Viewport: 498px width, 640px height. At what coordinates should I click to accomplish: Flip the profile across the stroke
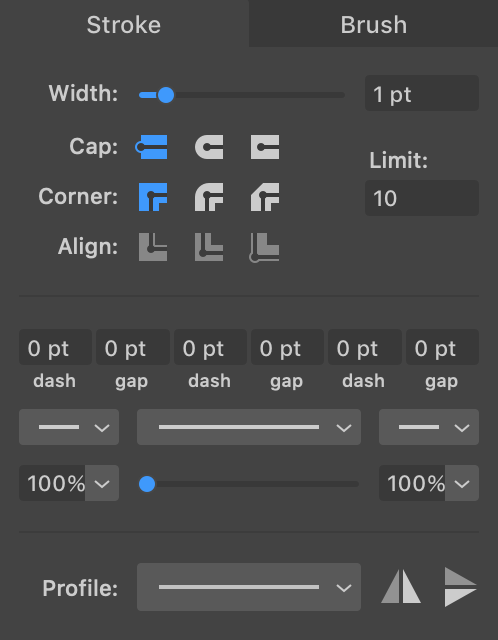[x=460, y=587]
